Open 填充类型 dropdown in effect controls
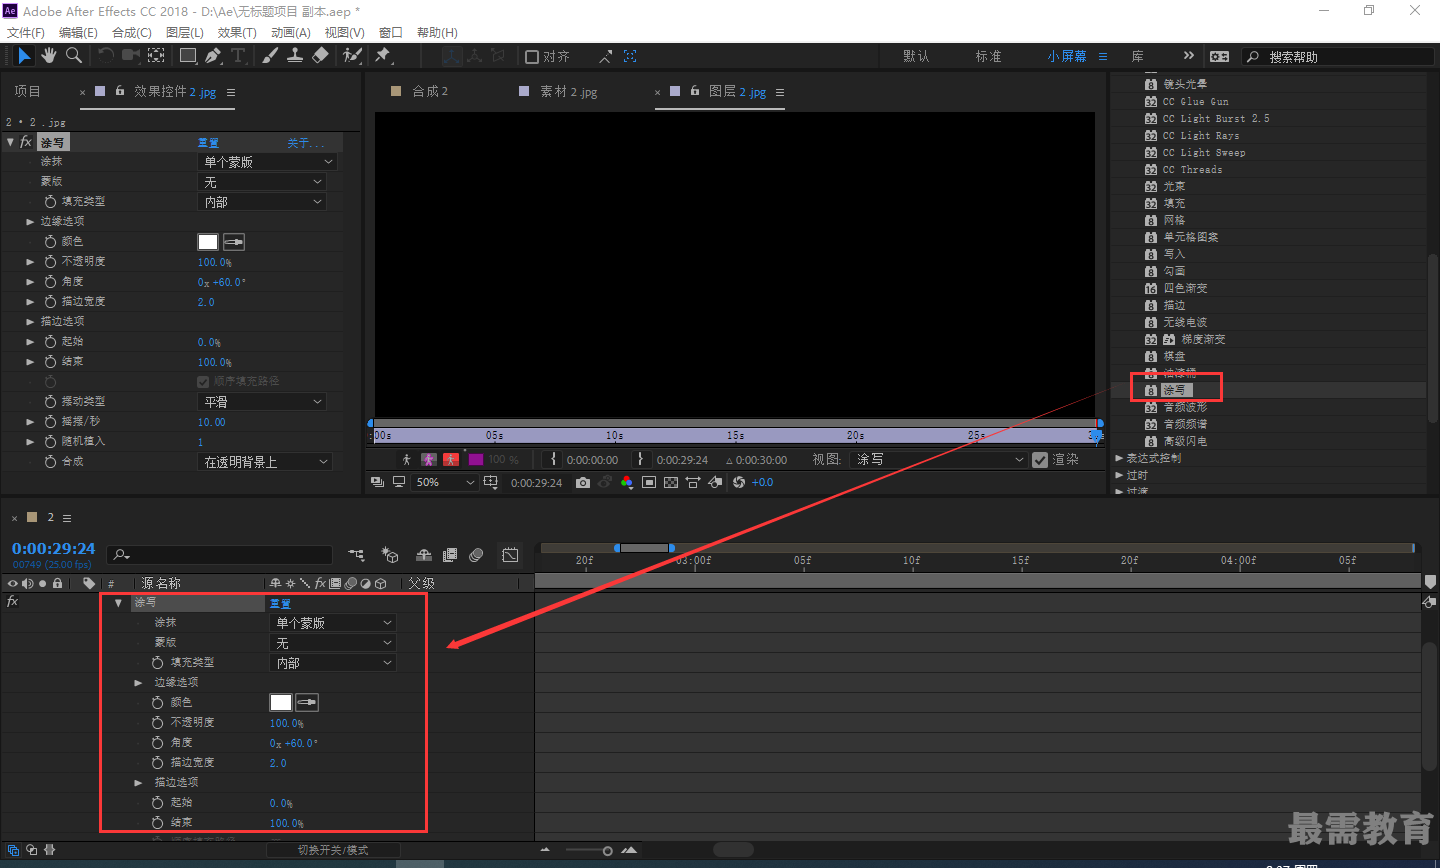Viewport: 1440px width, 868px height. point(262,202)
